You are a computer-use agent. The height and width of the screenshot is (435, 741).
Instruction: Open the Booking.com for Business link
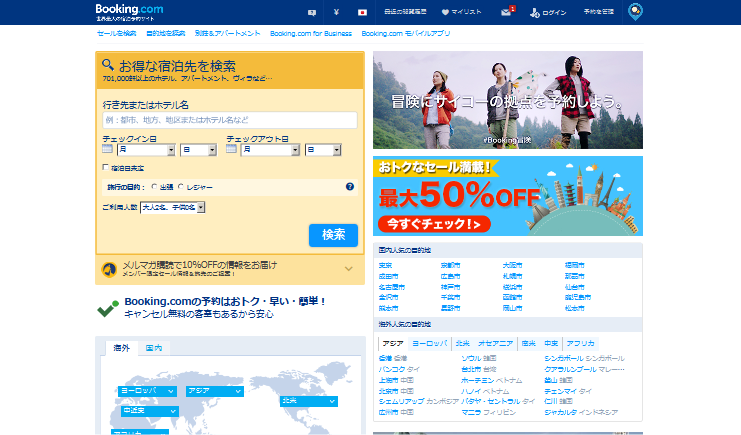[311, 34]
